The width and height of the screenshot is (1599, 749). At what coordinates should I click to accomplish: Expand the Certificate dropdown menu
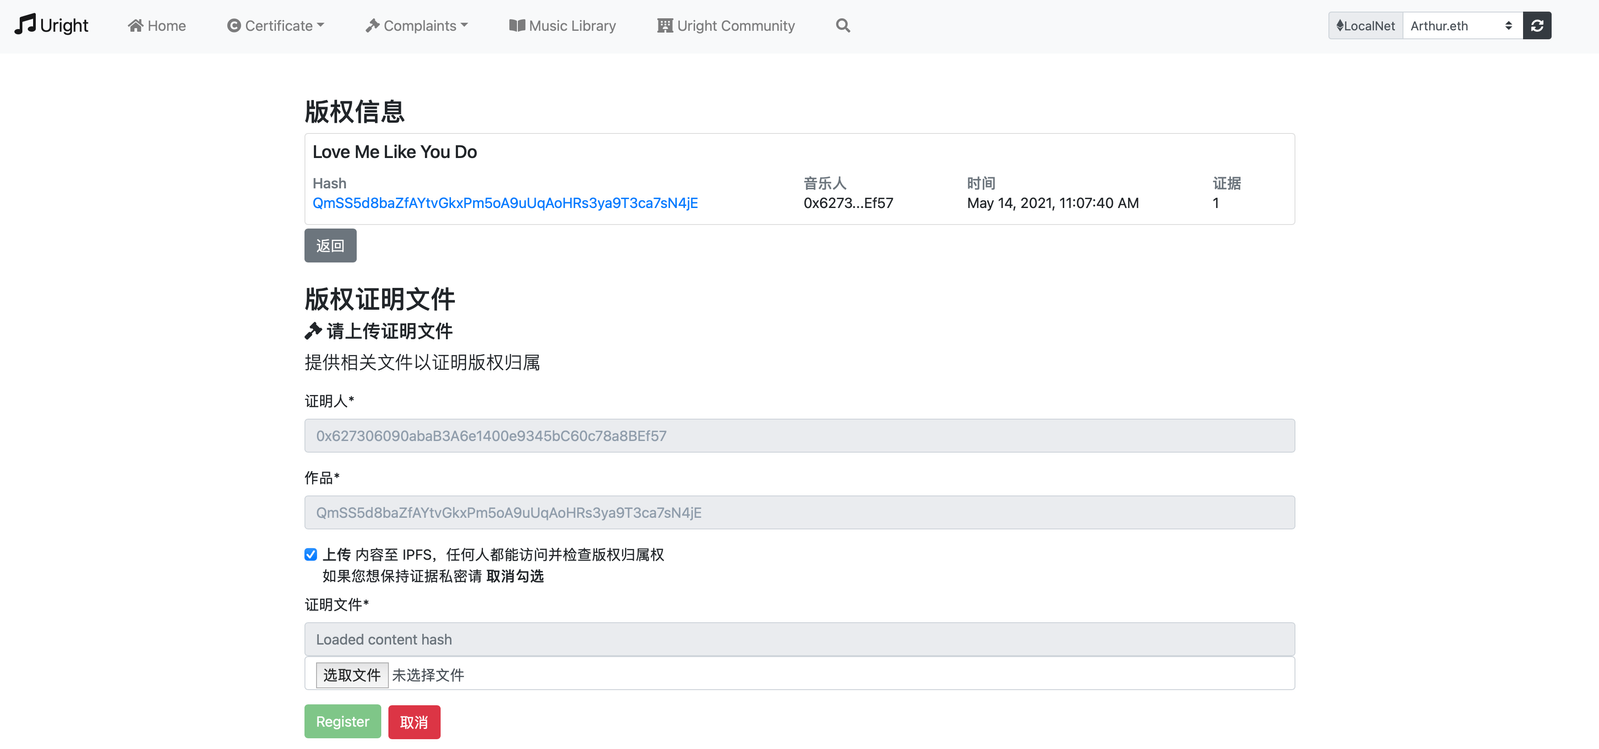(276, 26)
